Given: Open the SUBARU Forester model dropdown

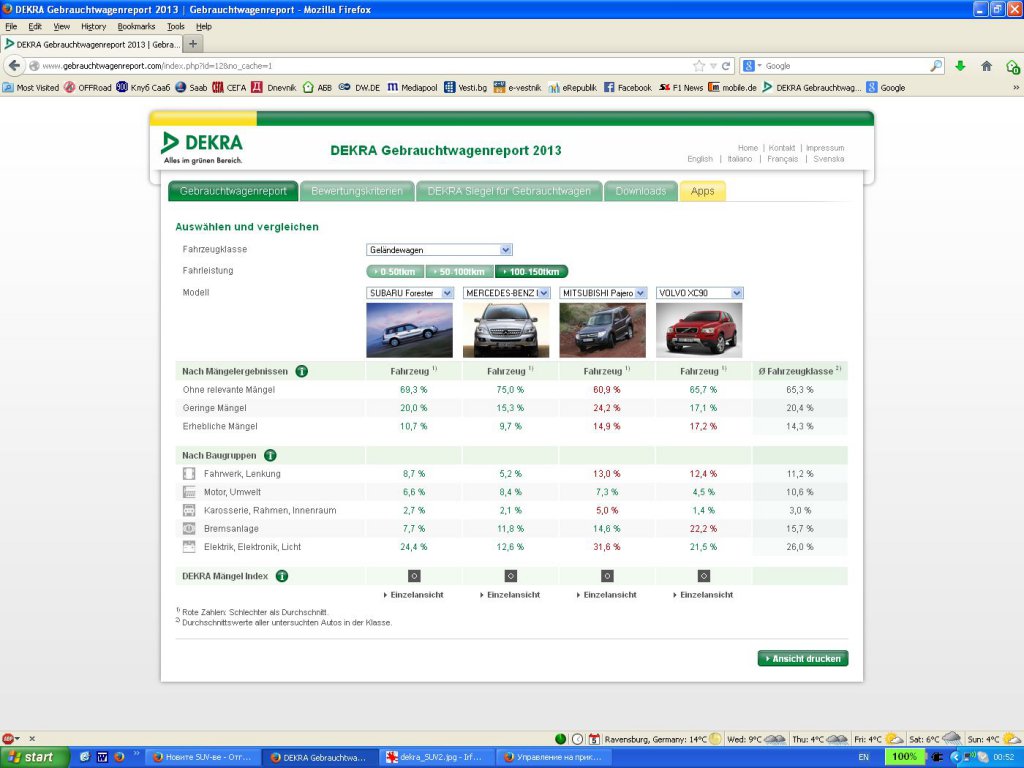Looking at the screenshot, I should tap(410, 293).
